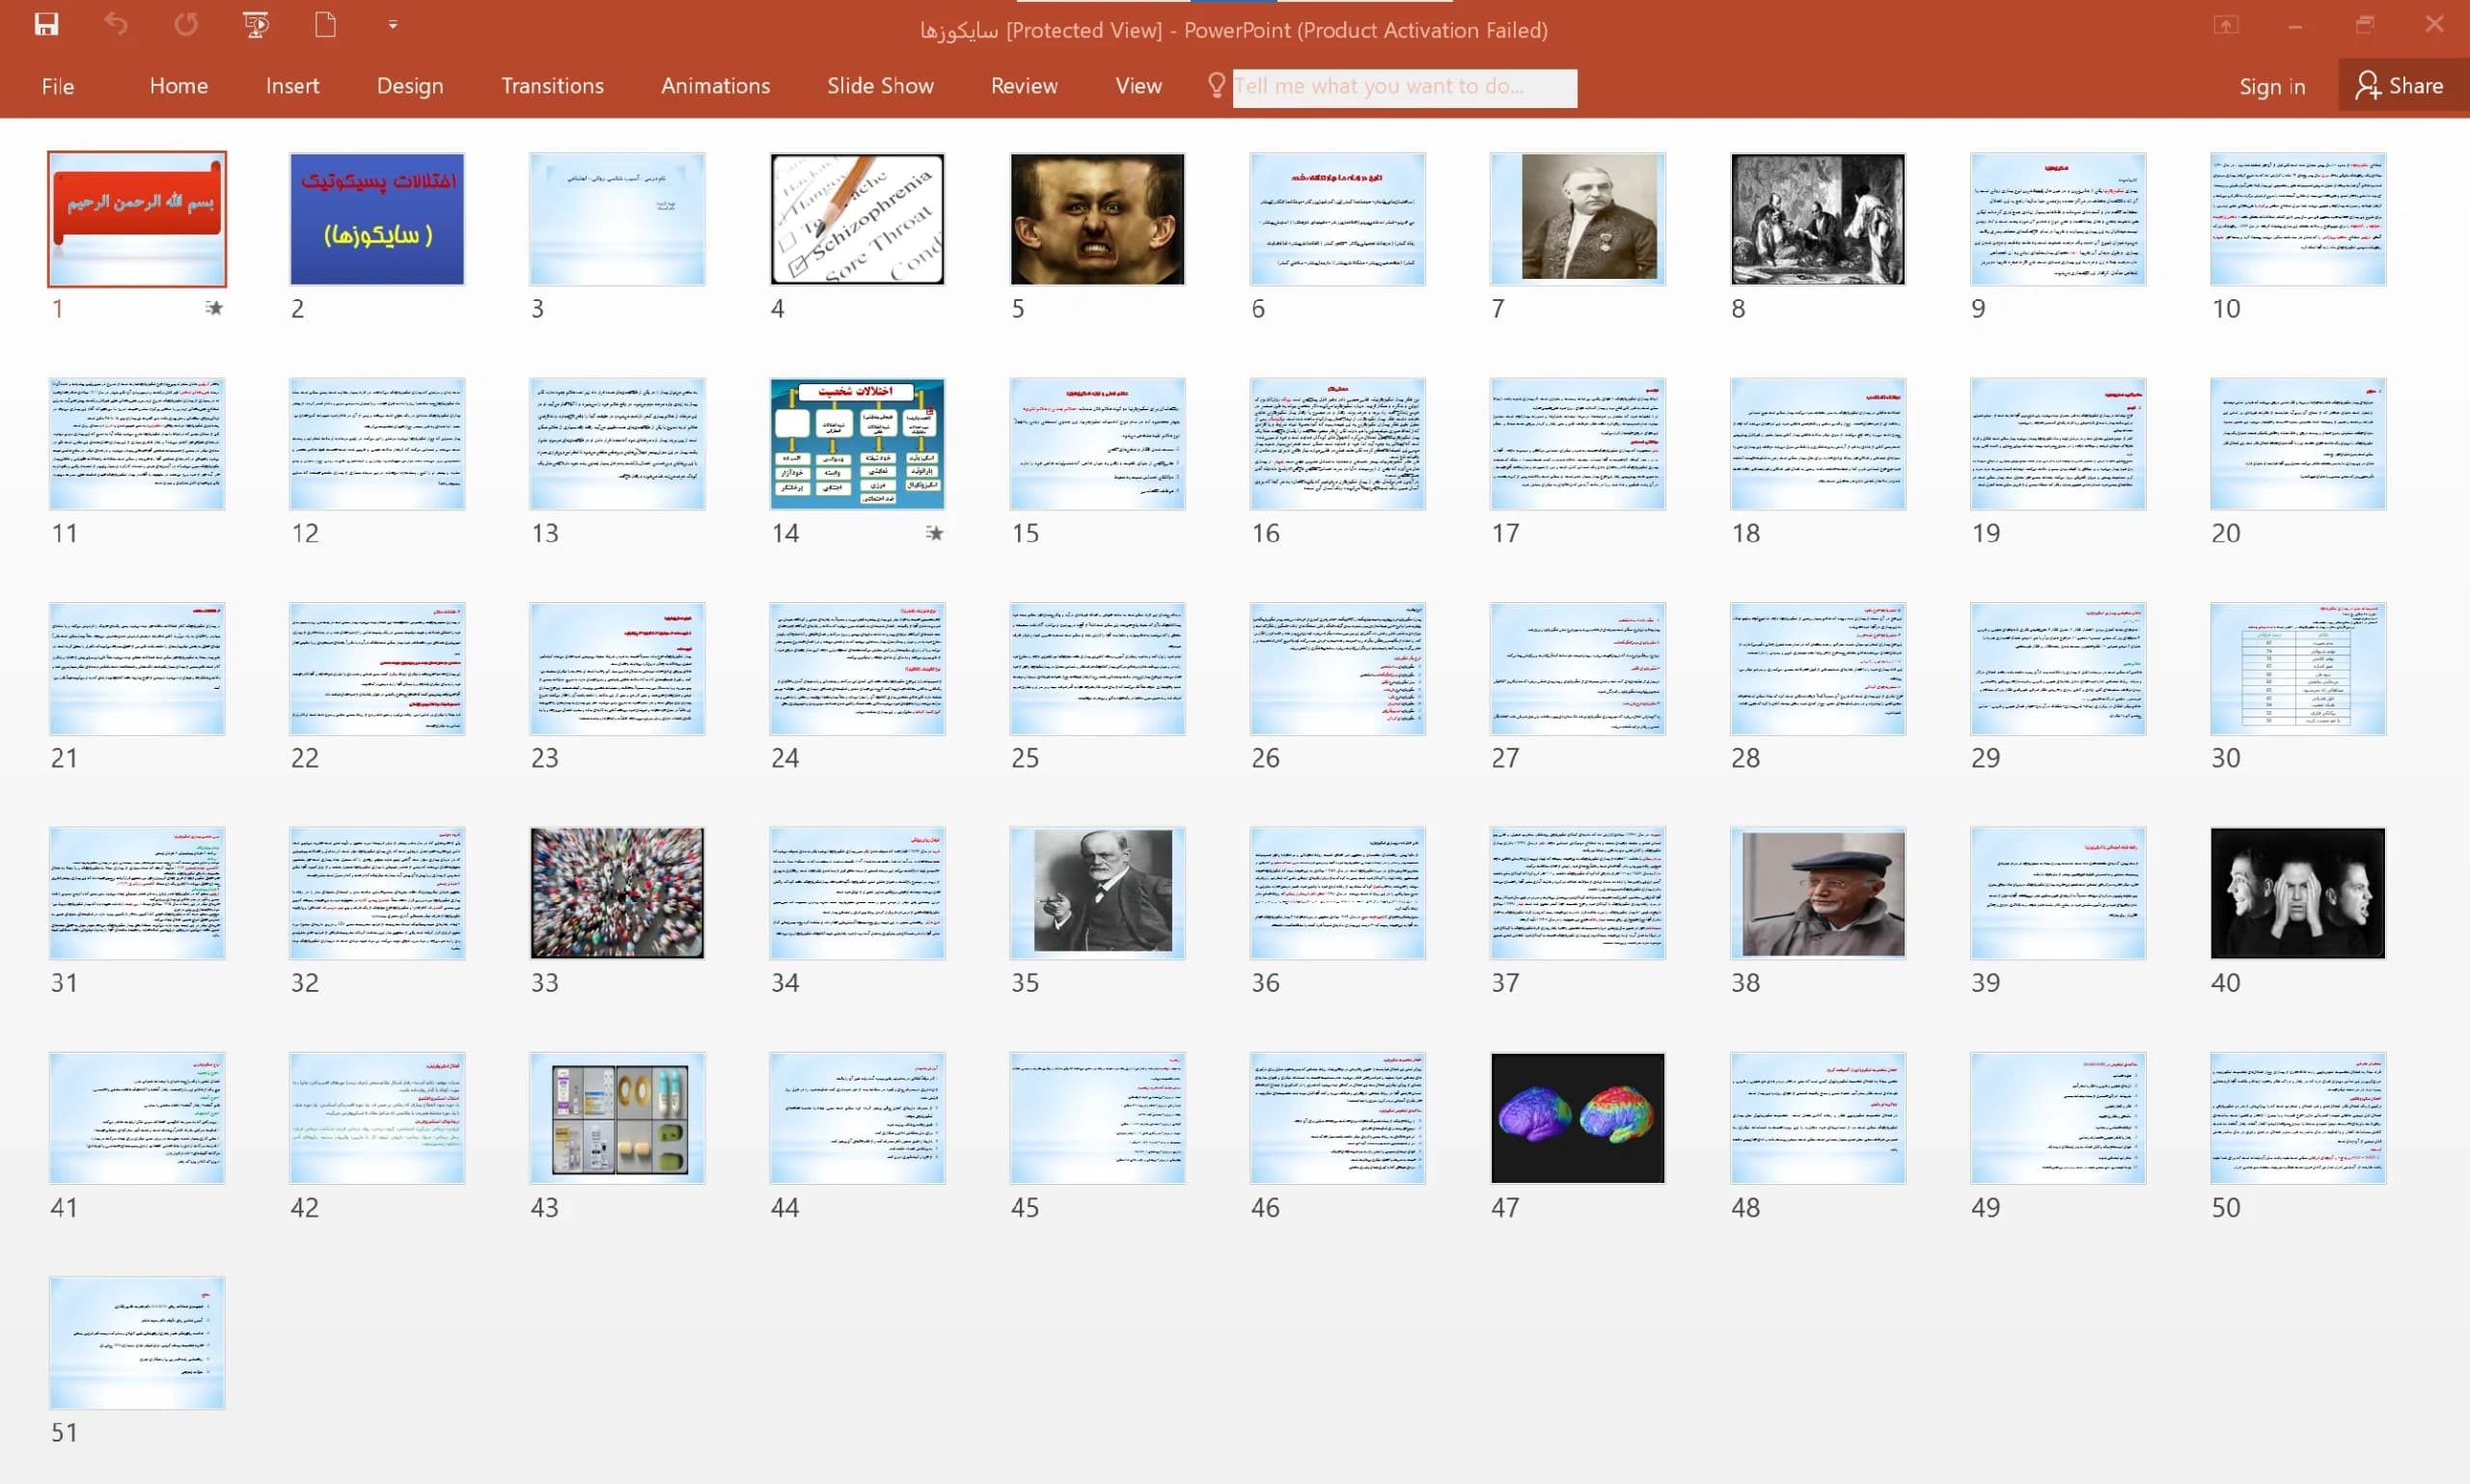Open the Review tab
The width and height of the screenshot is (2470, 1484).
coord(1024,86)
